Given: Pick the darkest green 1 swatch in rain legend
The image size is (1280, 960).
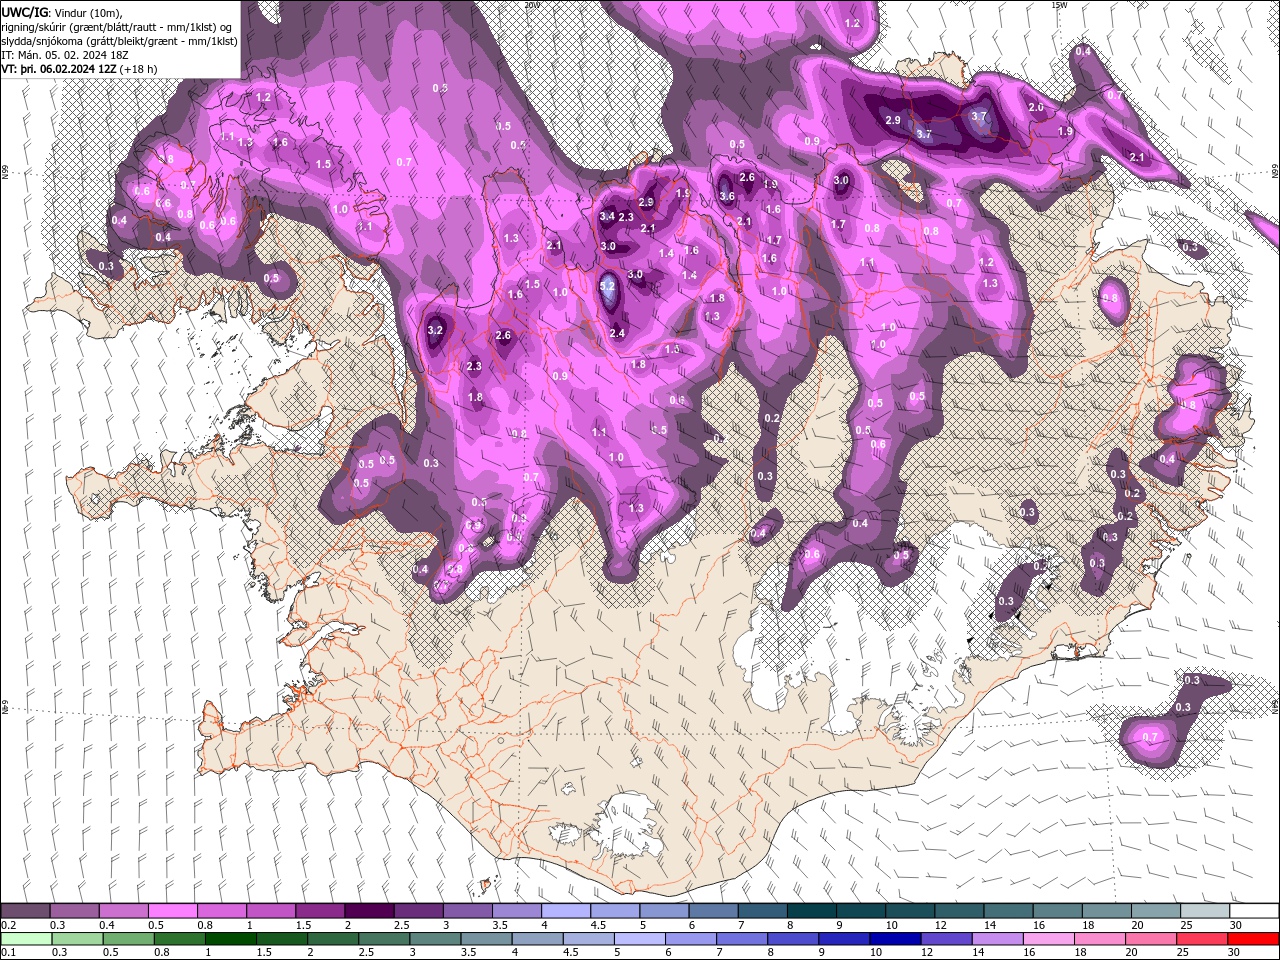Looking at the screenshot, I should point(230,939).
